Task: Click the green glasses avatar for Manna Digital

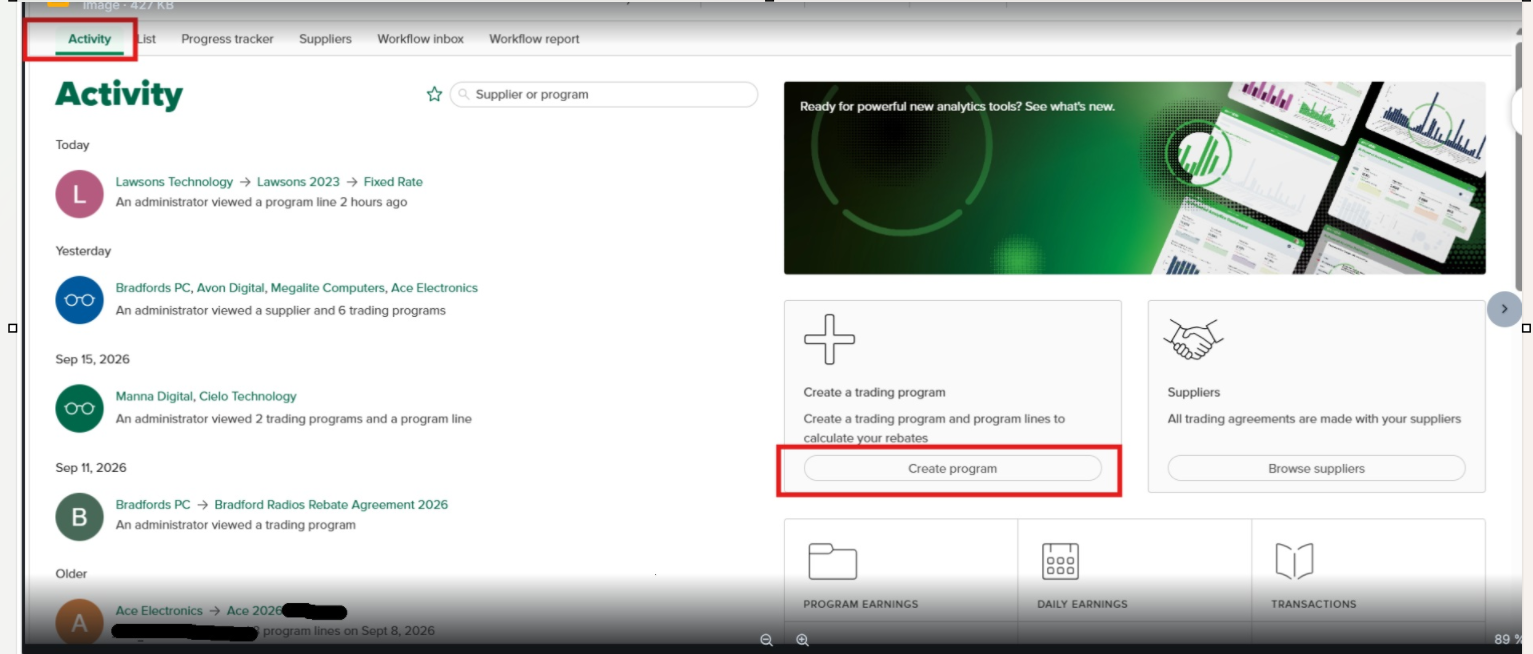Action: [x=80, y=408]
